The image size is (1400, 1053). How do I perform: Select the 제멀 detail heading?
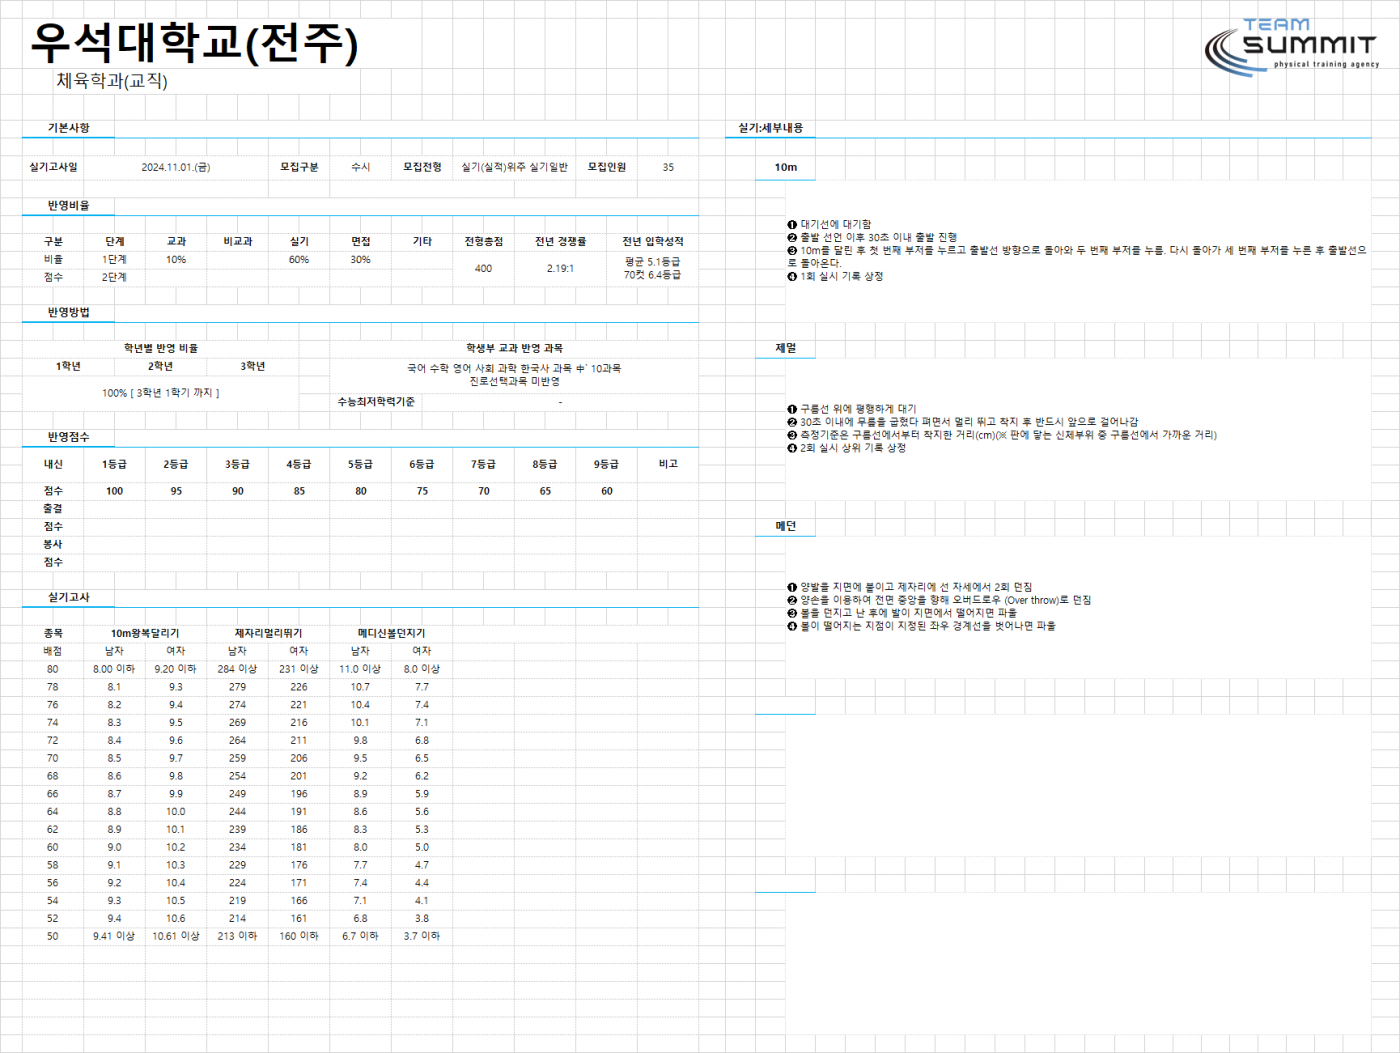point(786,349)
